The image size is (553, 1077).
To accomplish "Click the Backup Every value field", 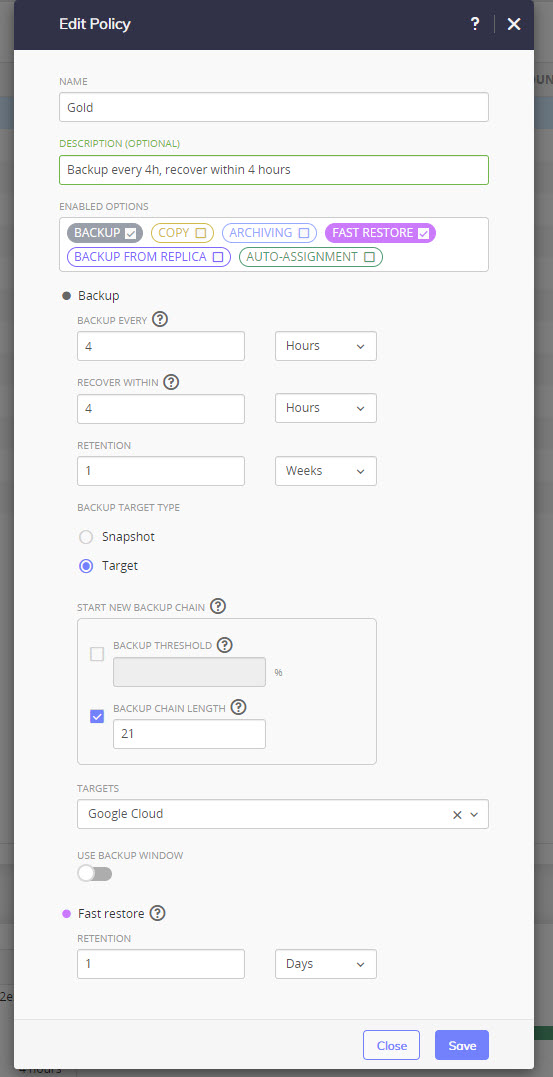I will [x=161, y=346].
